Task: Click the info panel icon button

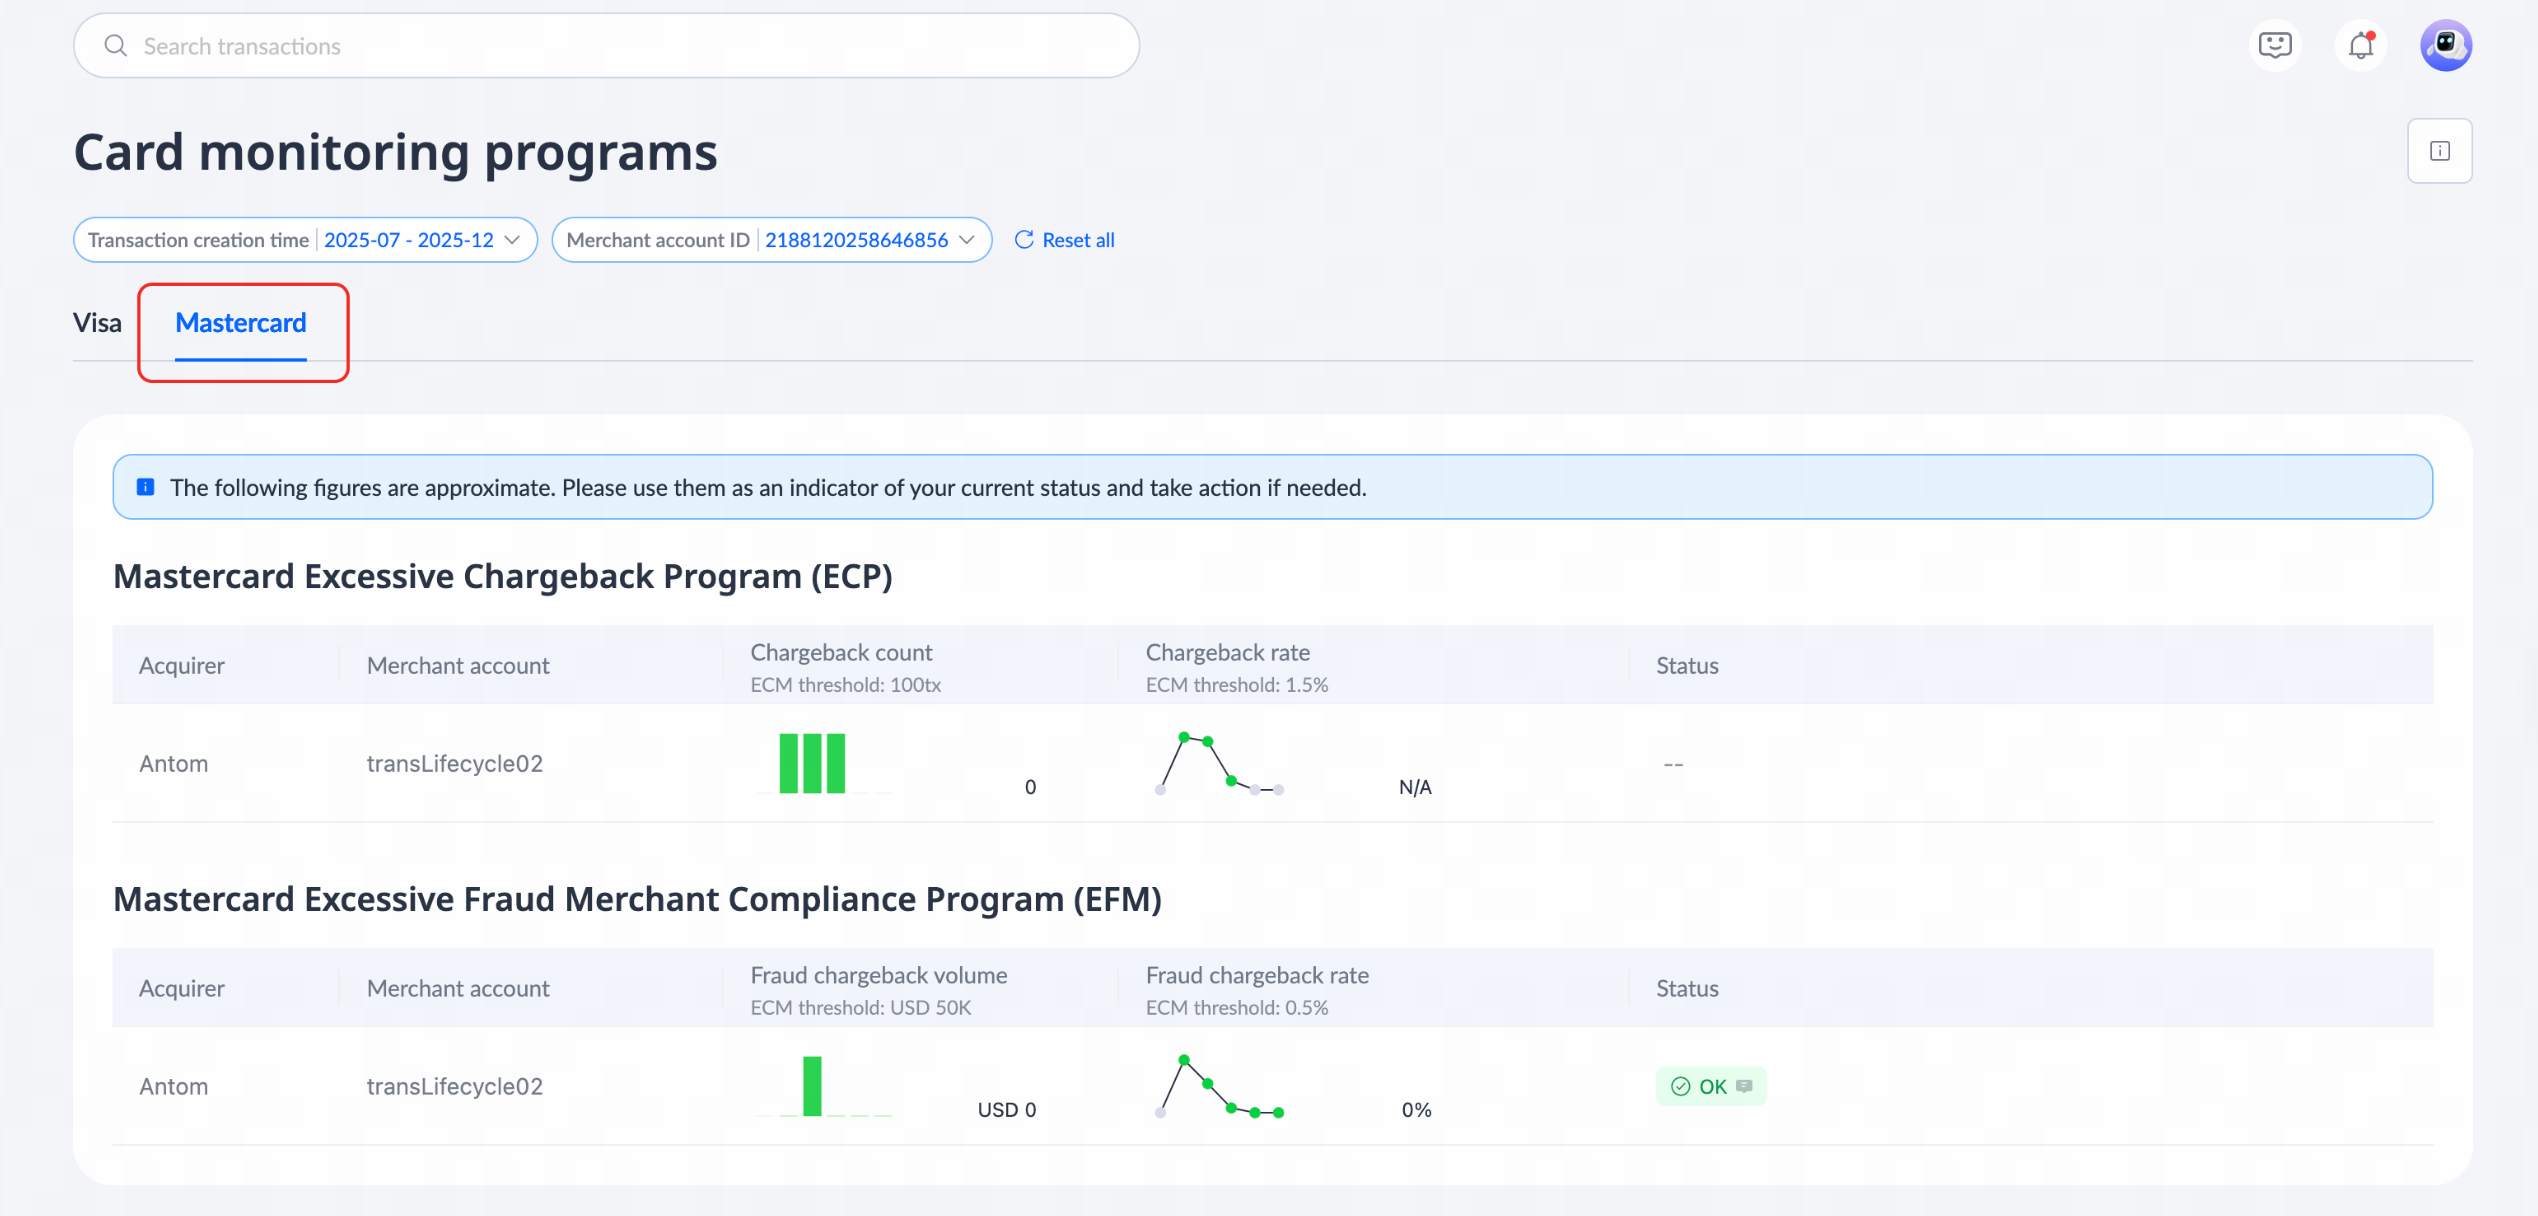Action: click(2440, 151)
